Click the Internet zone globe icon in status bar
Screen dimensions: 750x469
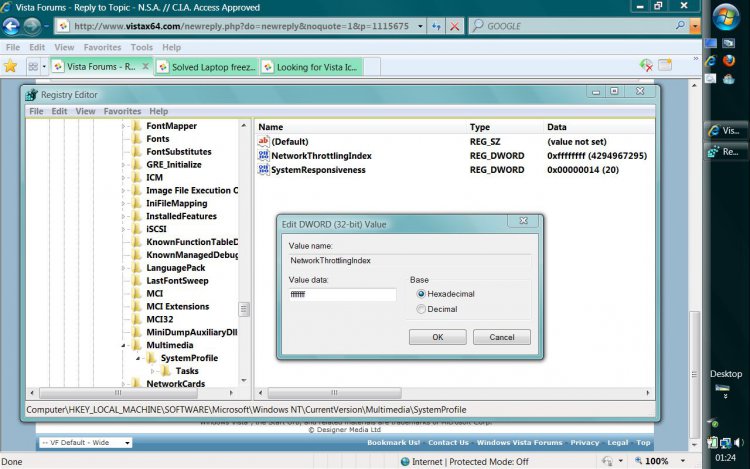coord(405,461)
